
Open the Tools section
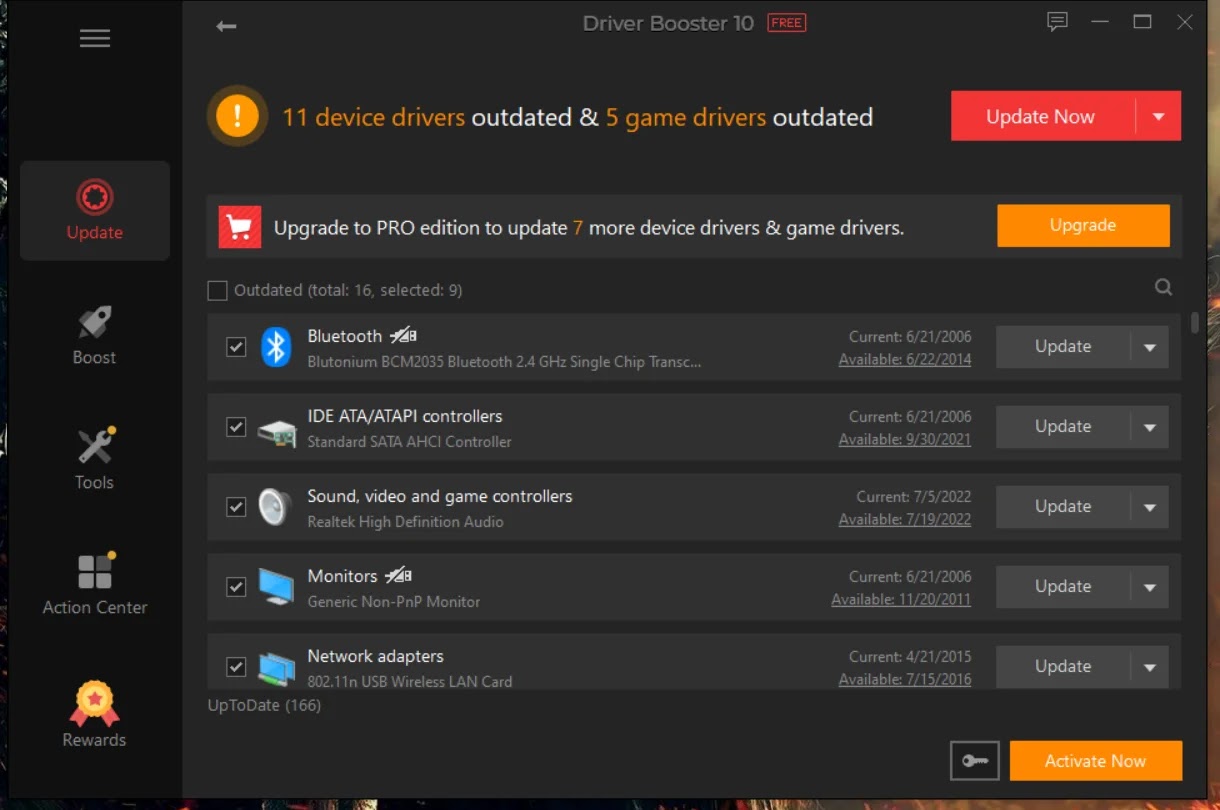(x=95, y=460)
